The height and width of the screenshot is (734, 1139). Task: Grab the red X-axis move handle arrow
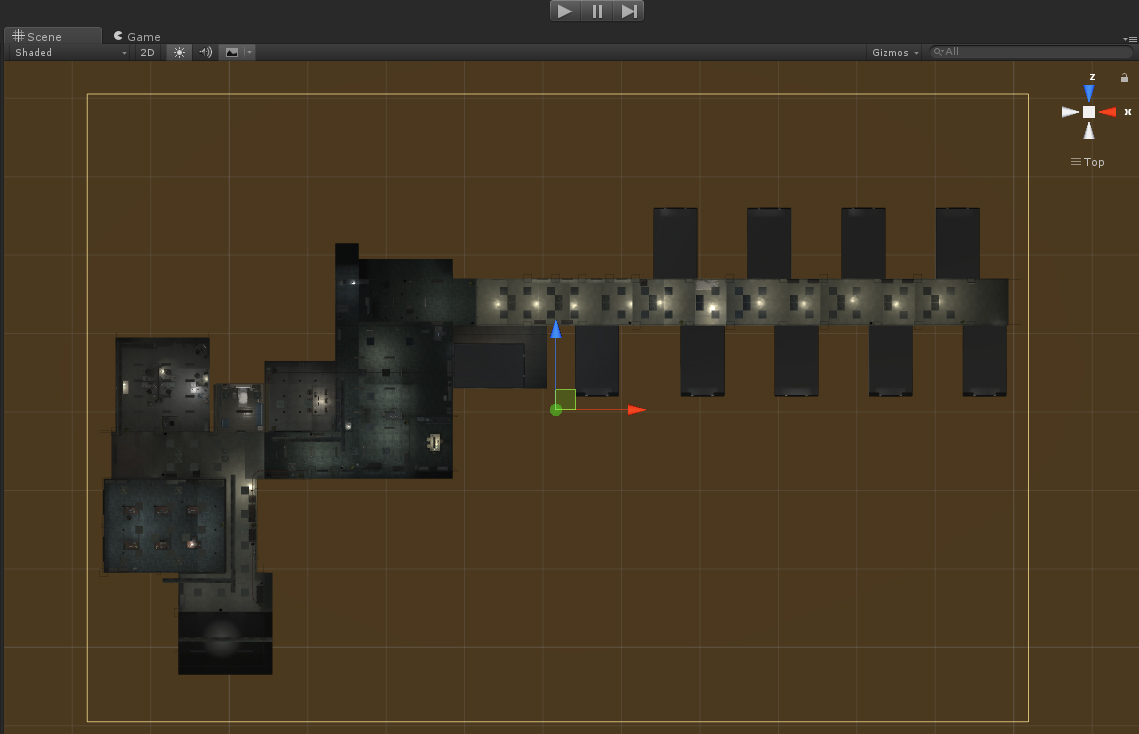[636, 410]
